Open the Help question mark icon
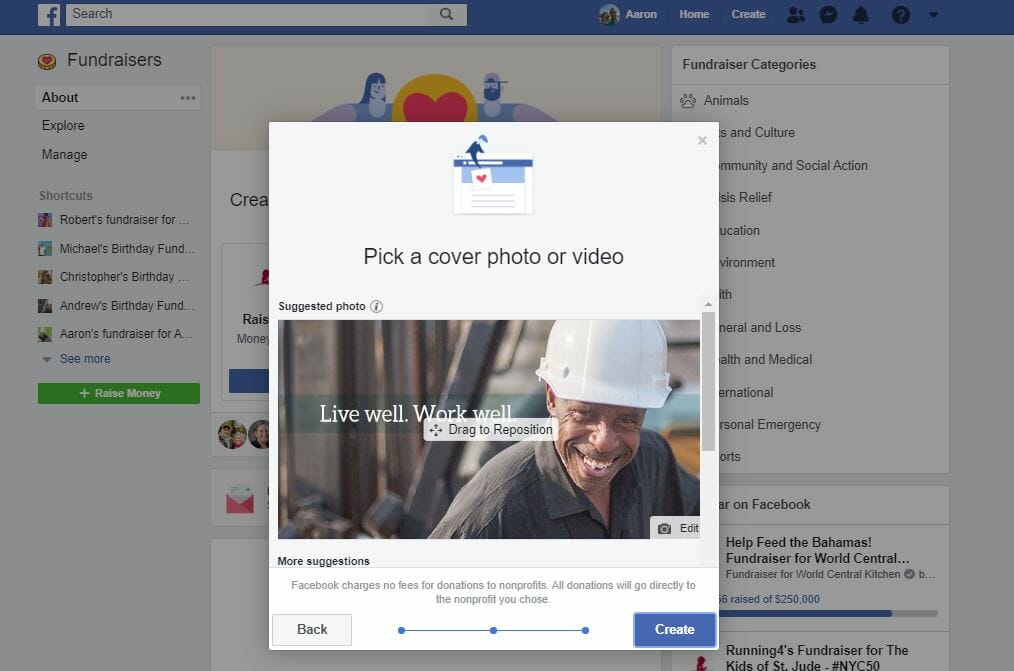Viewport: 1014px width, 671px height. [898, 14]
